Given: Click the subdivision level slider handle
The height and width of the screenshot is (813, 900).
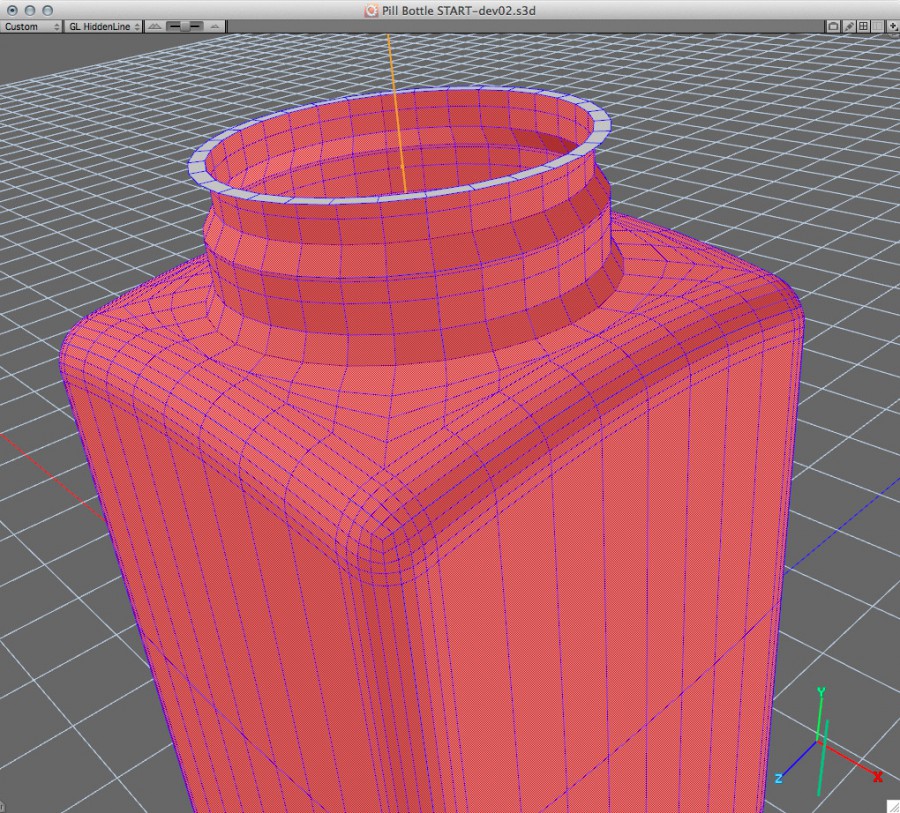Looking at the screenshot, I should (x=184, y=26).
